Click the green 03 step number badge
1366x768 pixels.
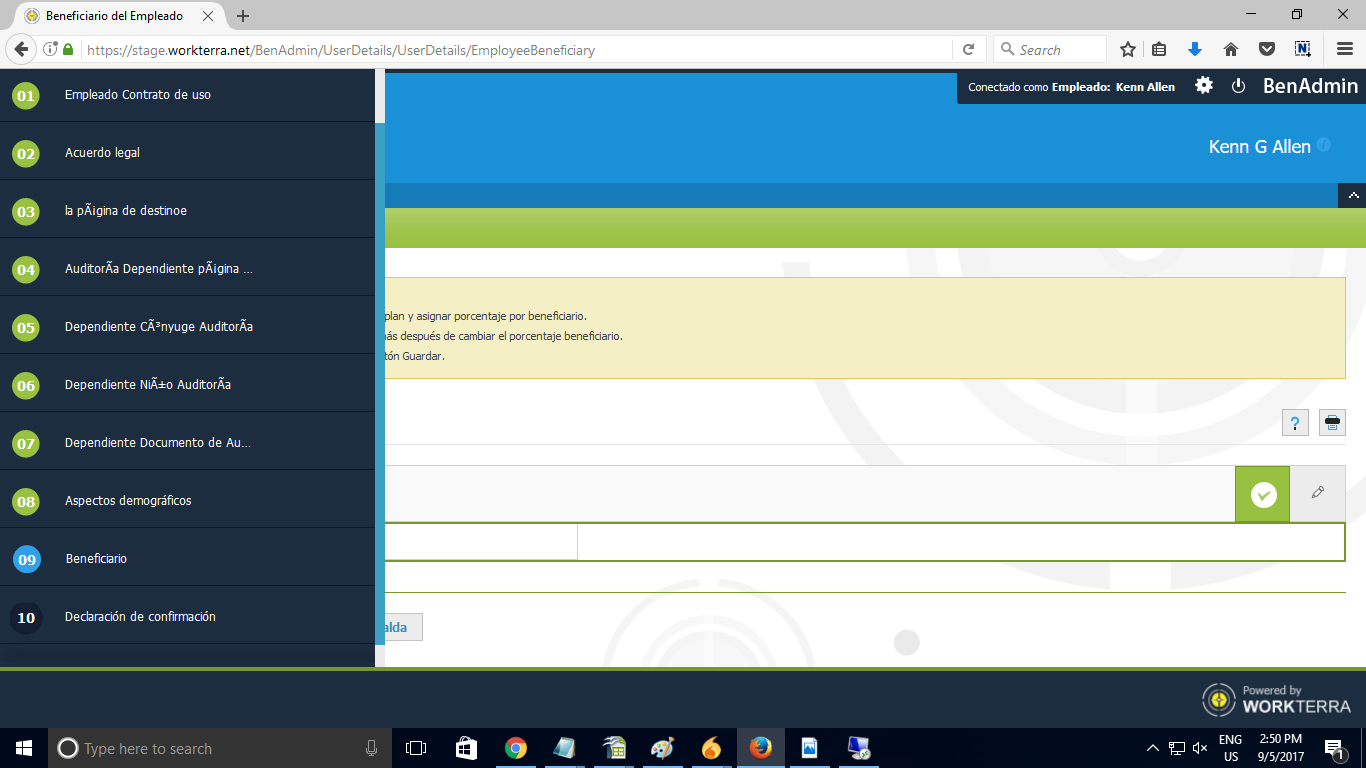26,212
